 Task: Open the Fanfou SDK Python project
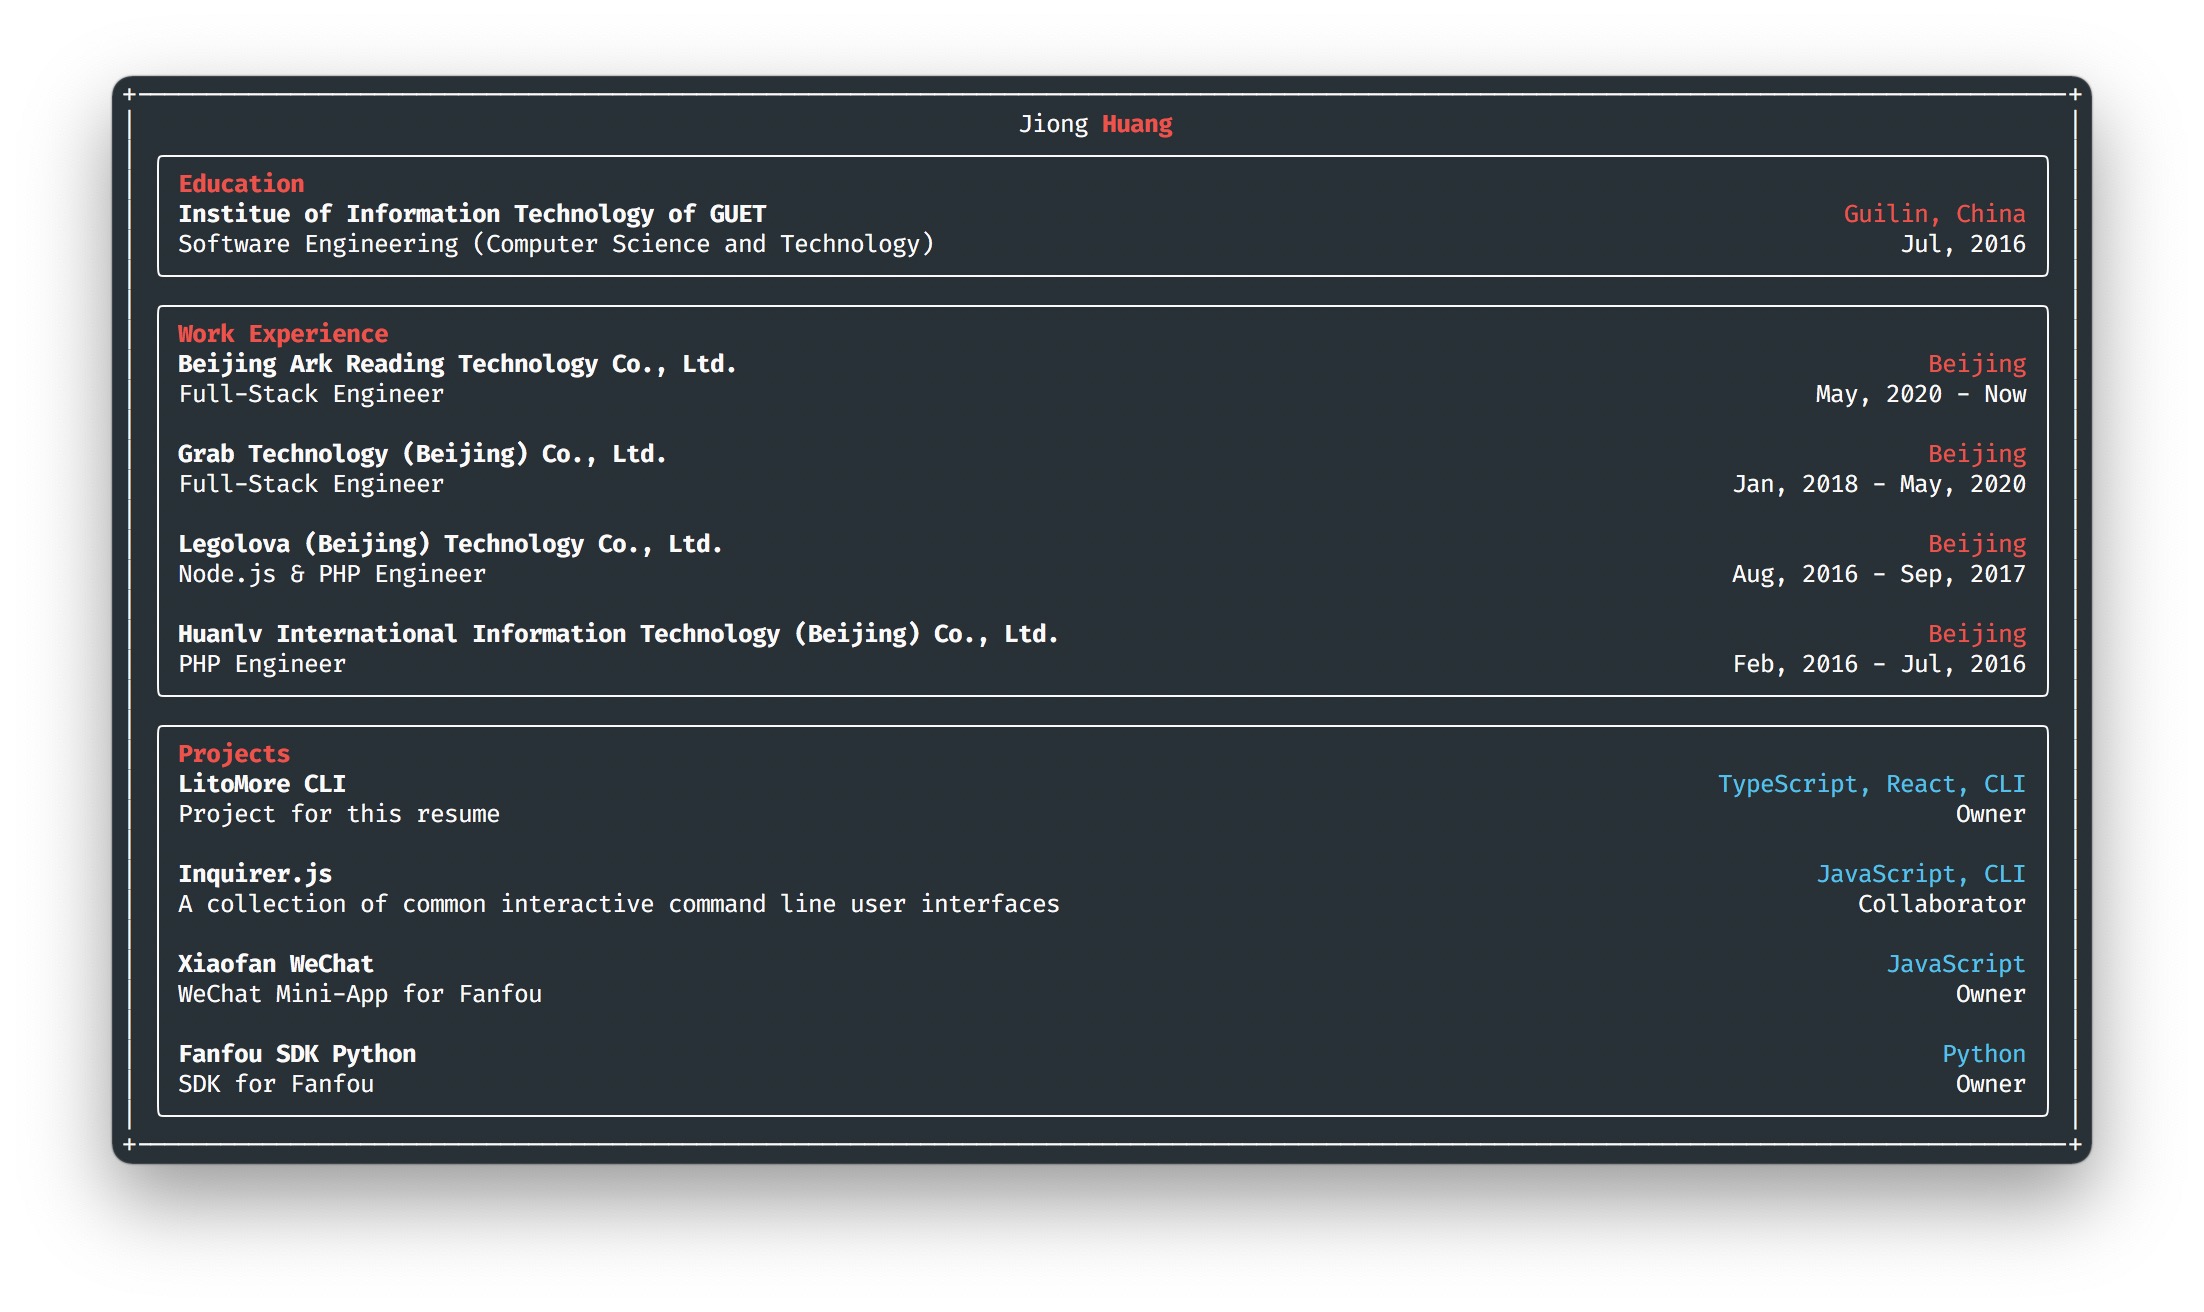297,1054
